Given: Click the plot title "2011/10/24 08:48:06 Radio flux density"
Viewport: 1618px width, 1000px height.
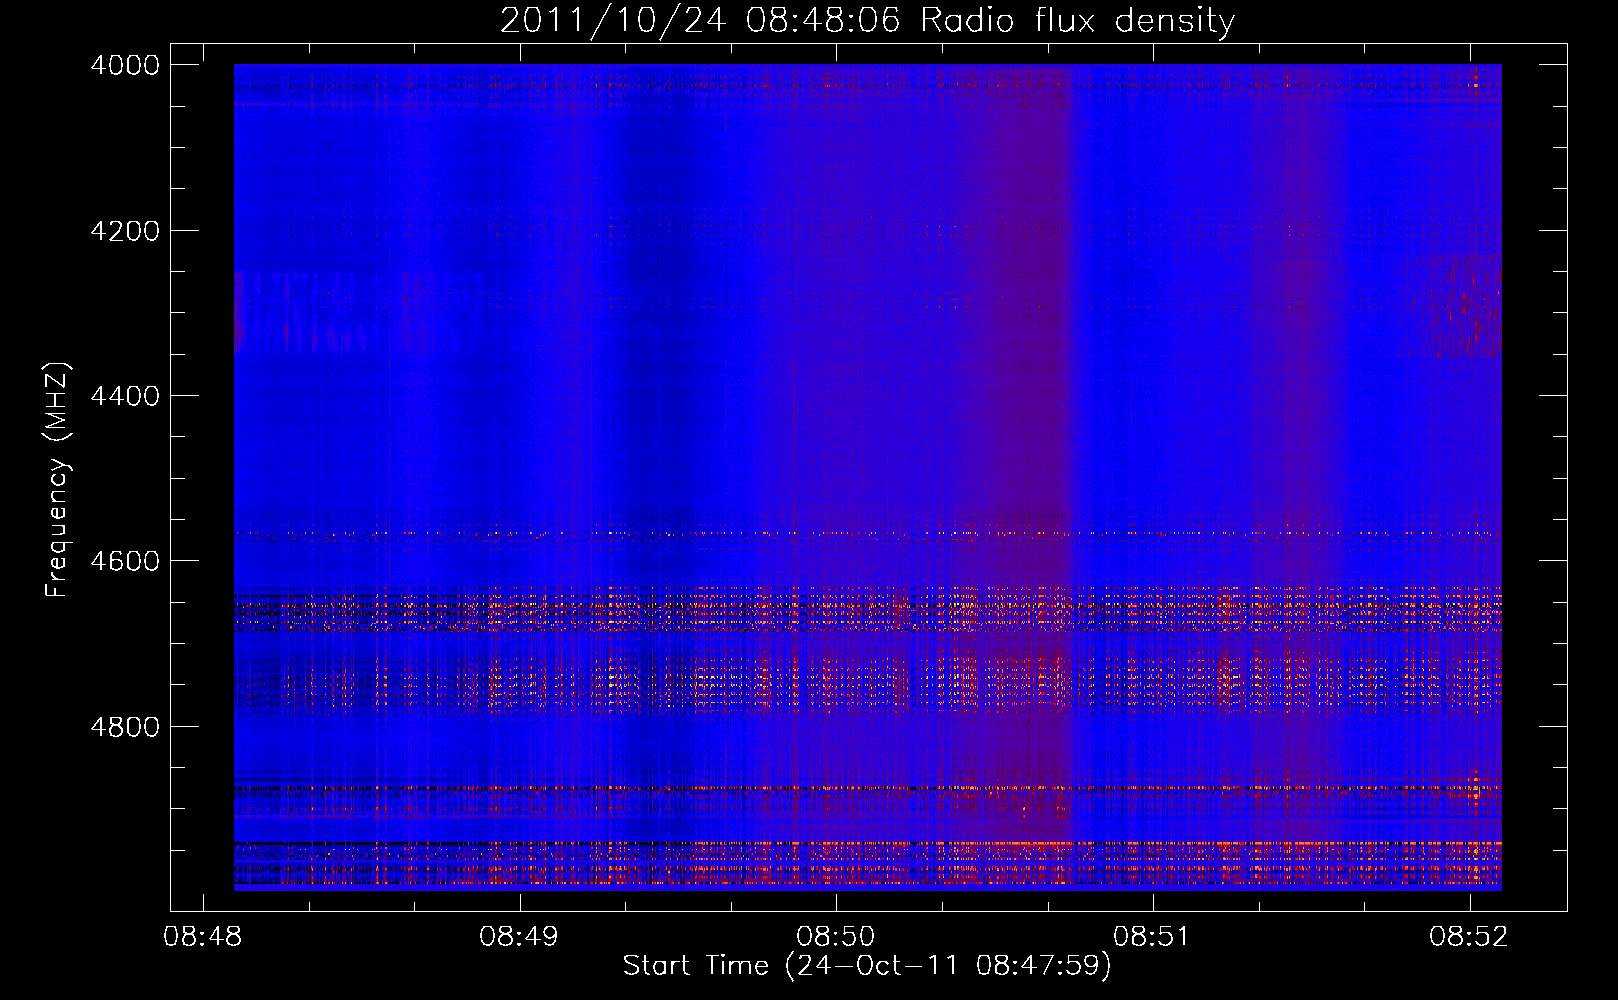Looking at the screenshot, I should click(867, 21).
